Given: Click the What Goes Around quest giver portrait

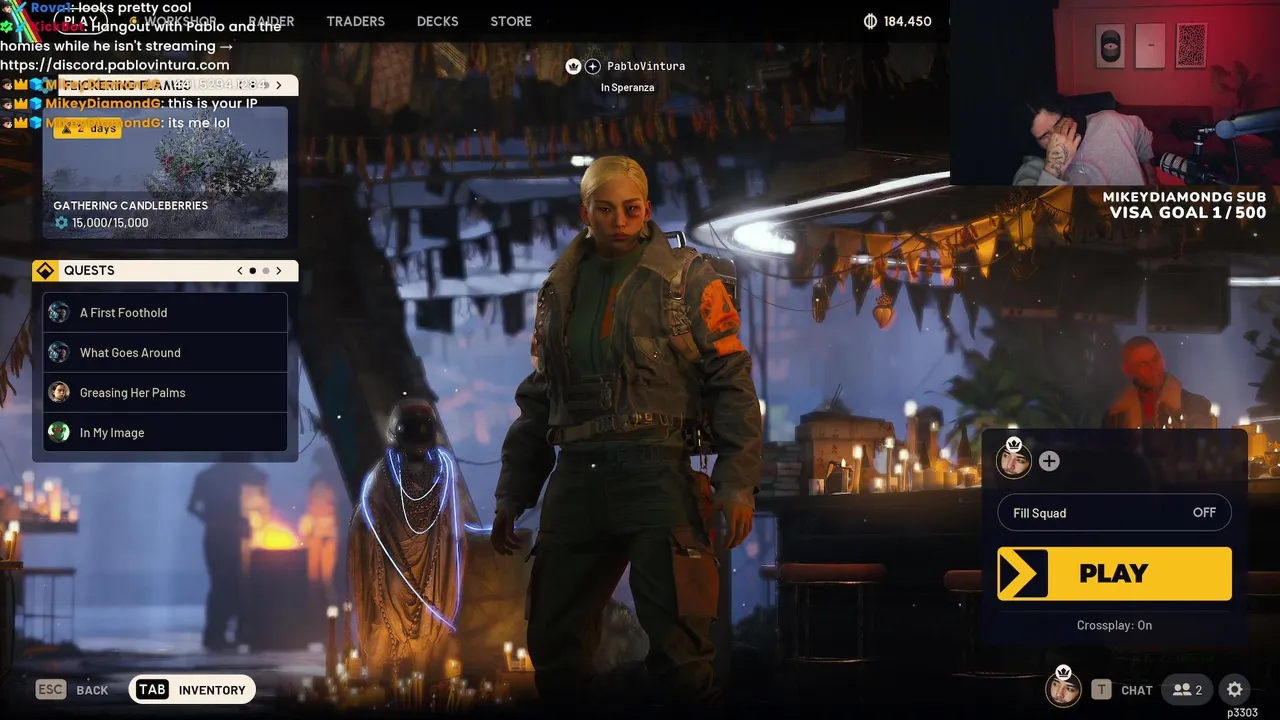Looking at the screenshot, I should (59, 353).
